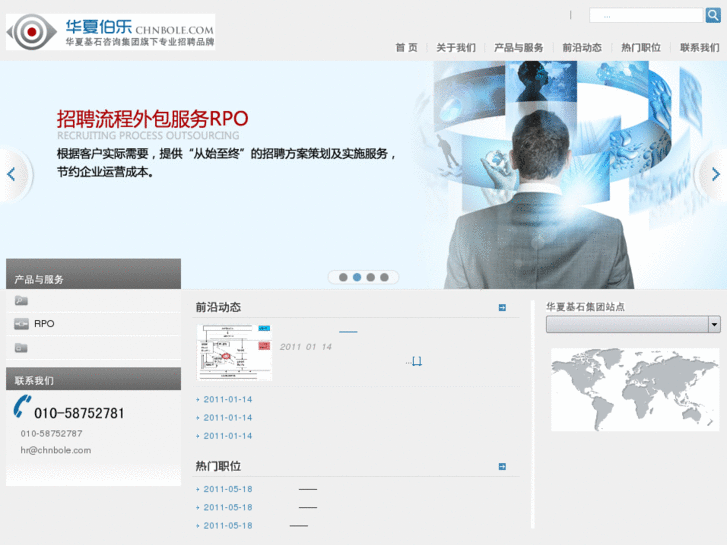Click the 热门职位 section heading
This screenshot has height=545, width=727.
click(218, 466)
